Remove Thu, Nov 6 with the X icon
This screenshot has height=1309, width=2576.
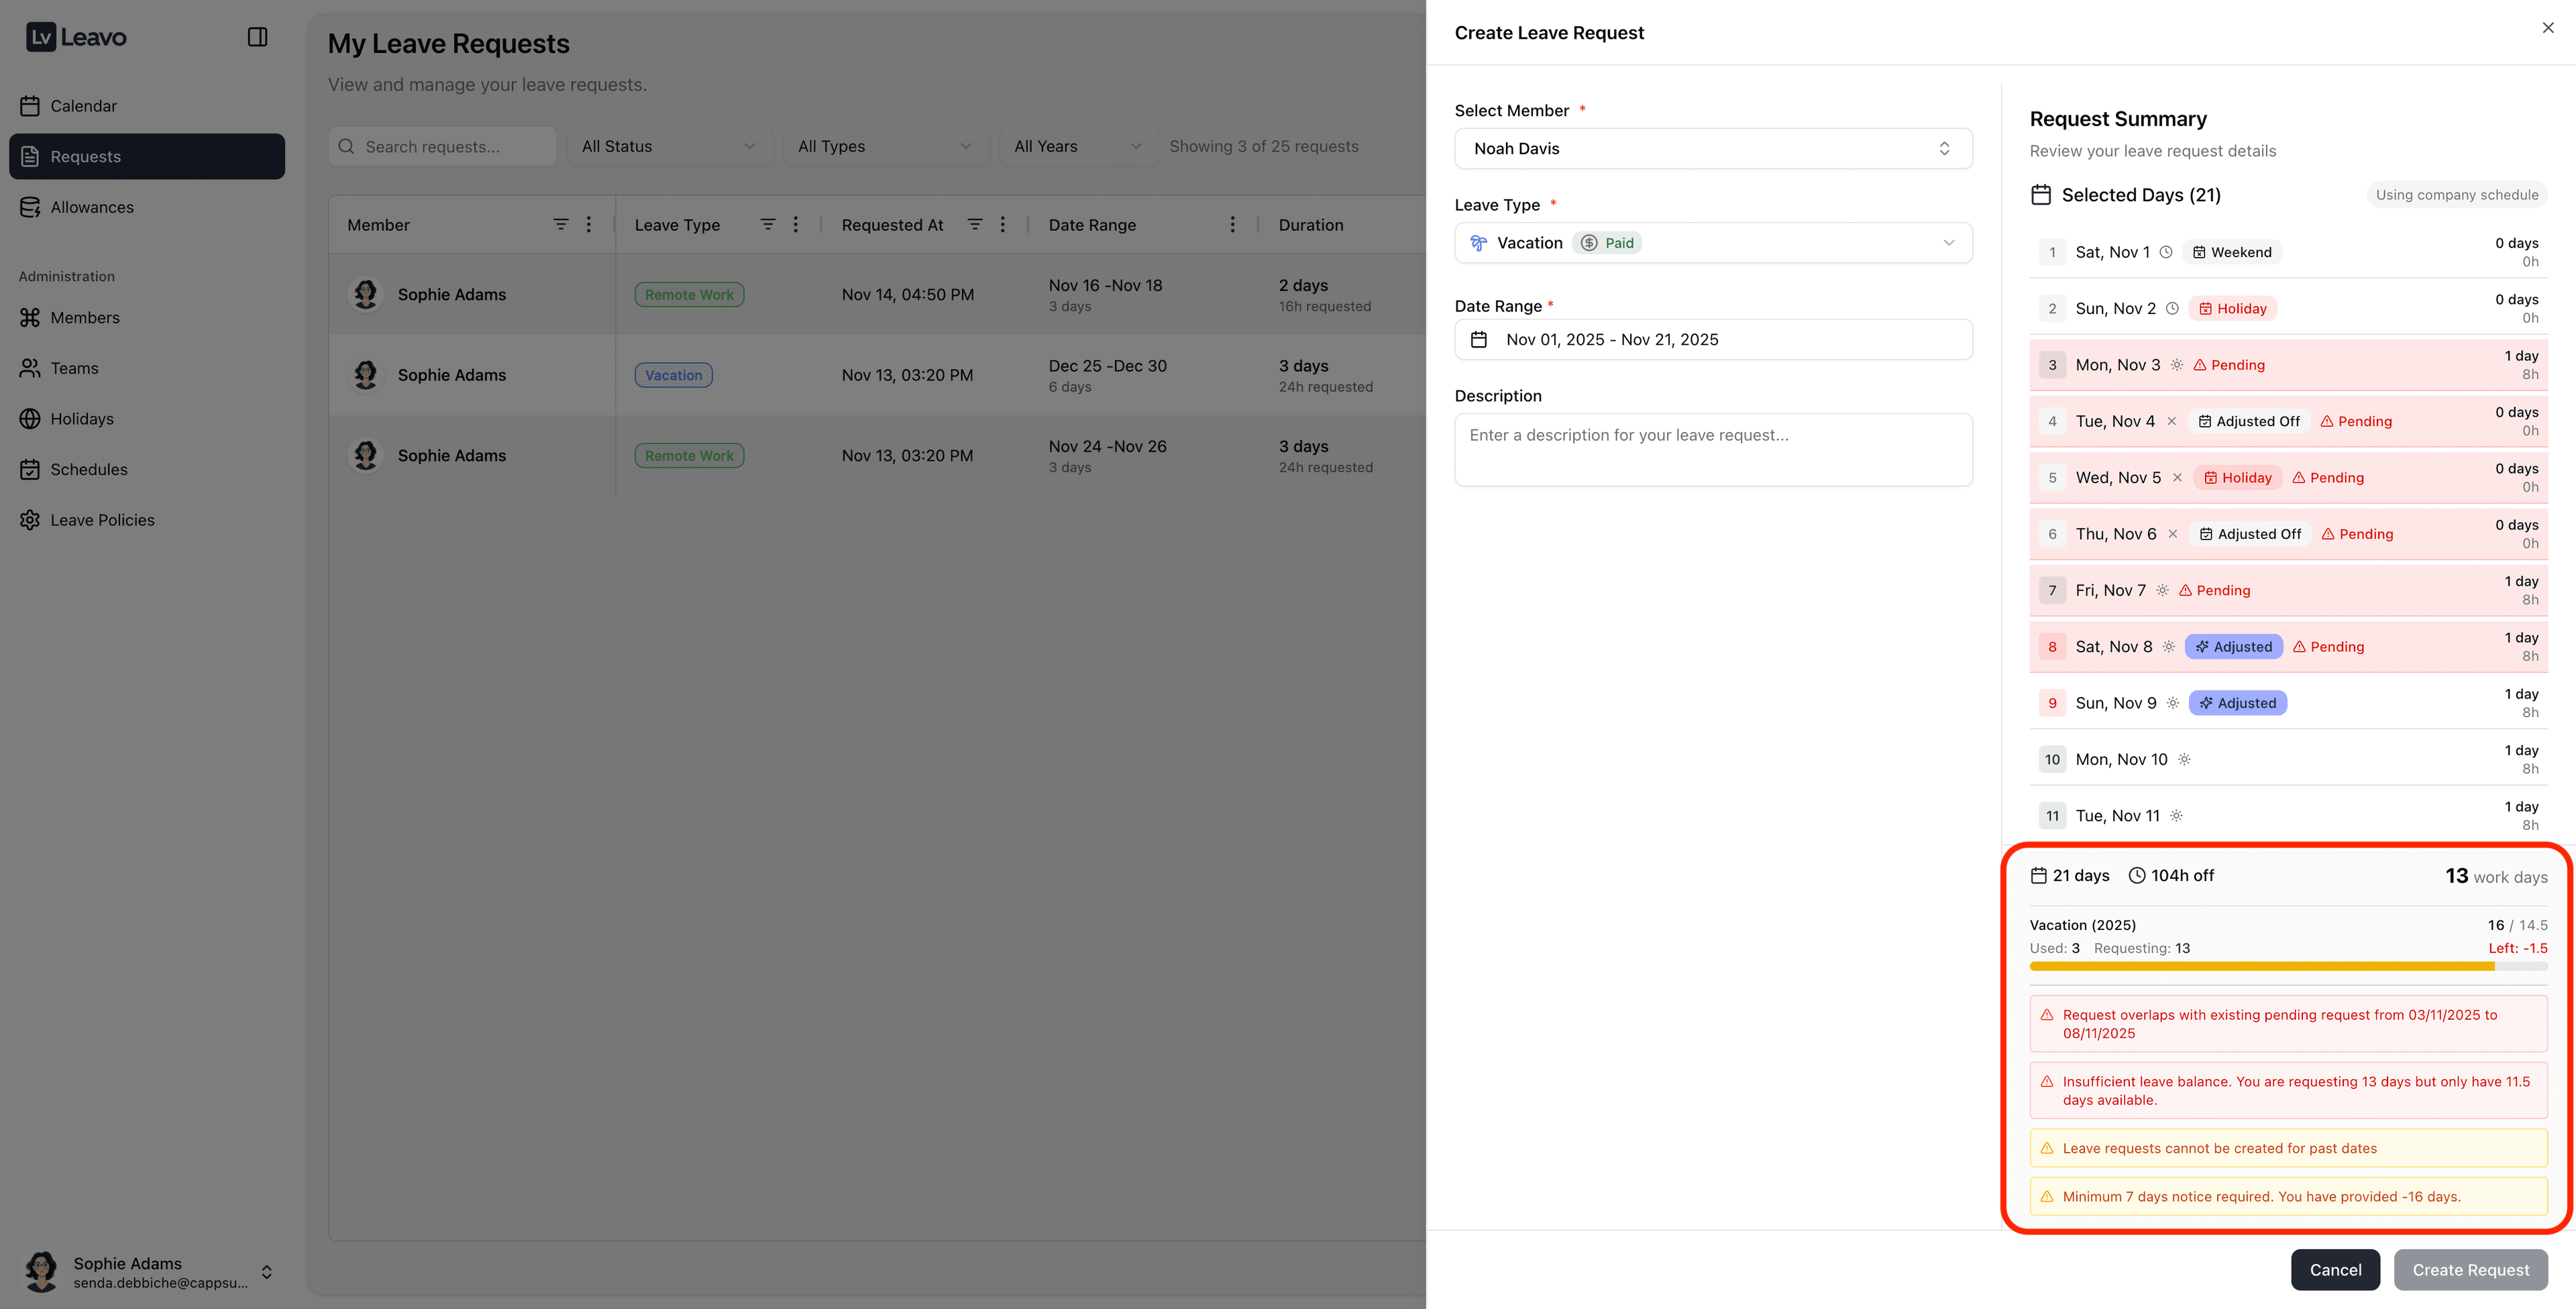click(2173, 534)
